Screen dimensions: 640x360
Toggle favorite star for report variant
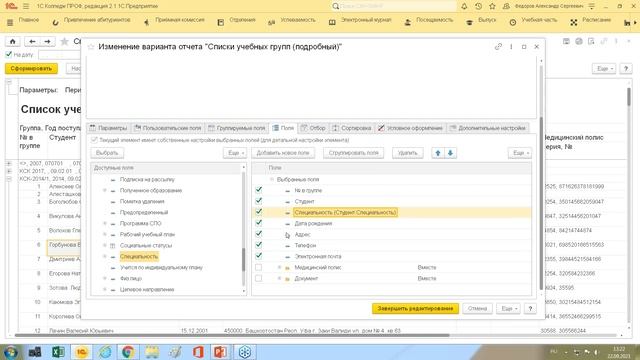pos(91,47)
